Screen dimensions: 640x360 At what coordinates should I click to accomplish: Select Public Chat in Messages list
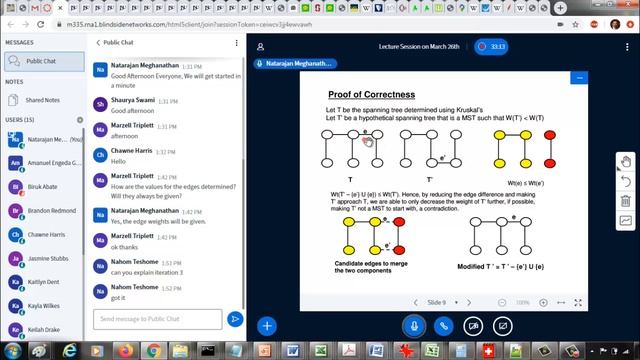point(44,61)
